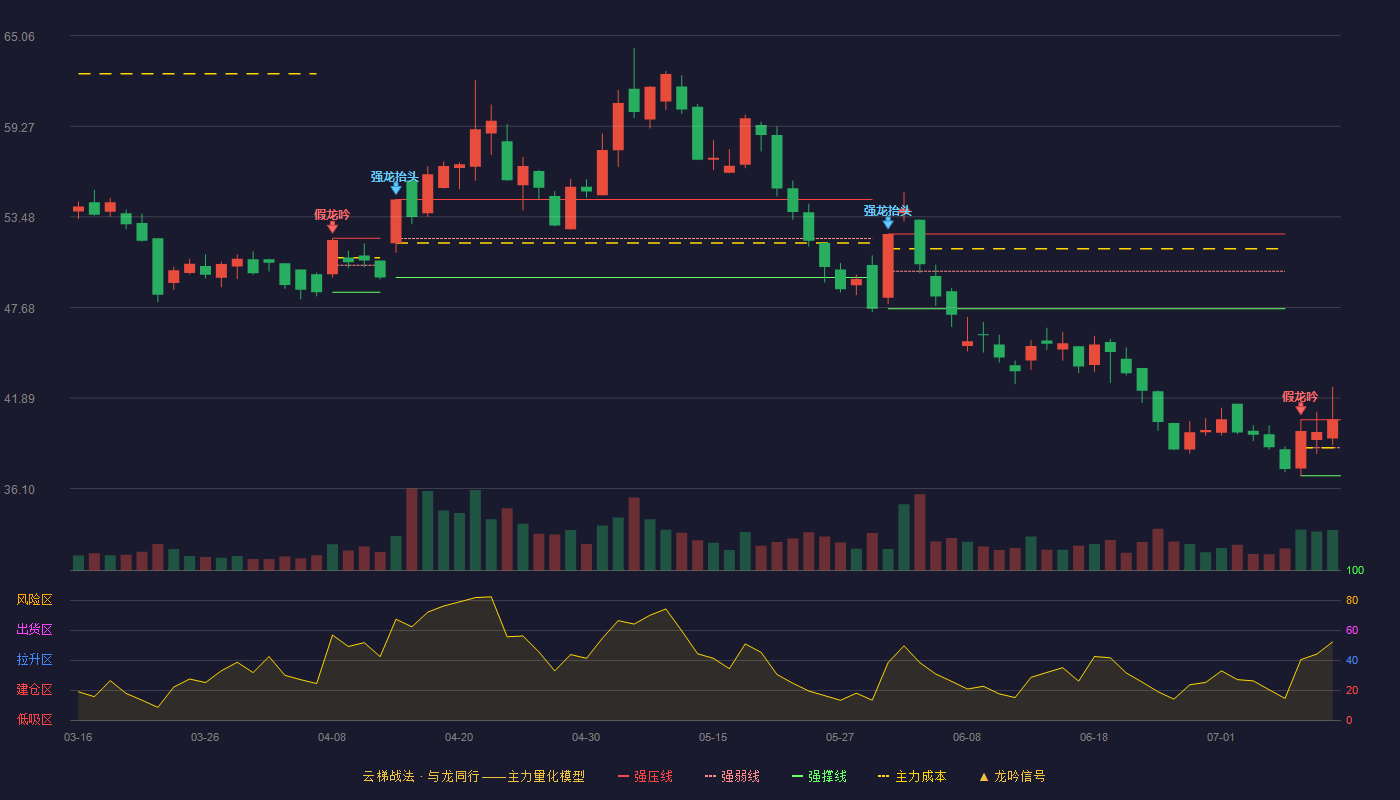Click the orange 80 indicator axis value
Image resolution: width=1400 pixels, height=800 pixels.
tap(1352, 601)
